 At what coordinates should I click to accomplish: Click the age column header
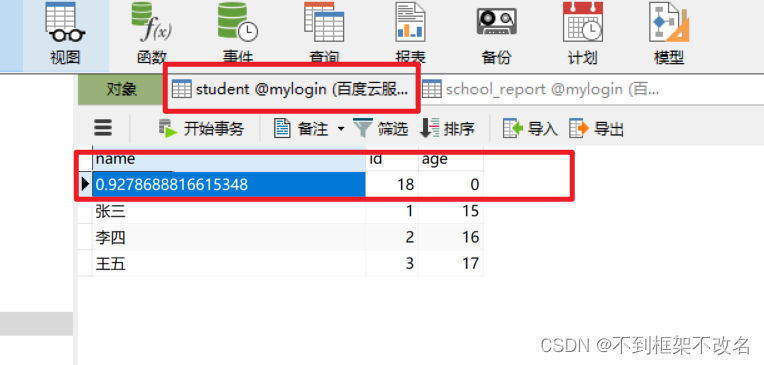pos(451,159)
